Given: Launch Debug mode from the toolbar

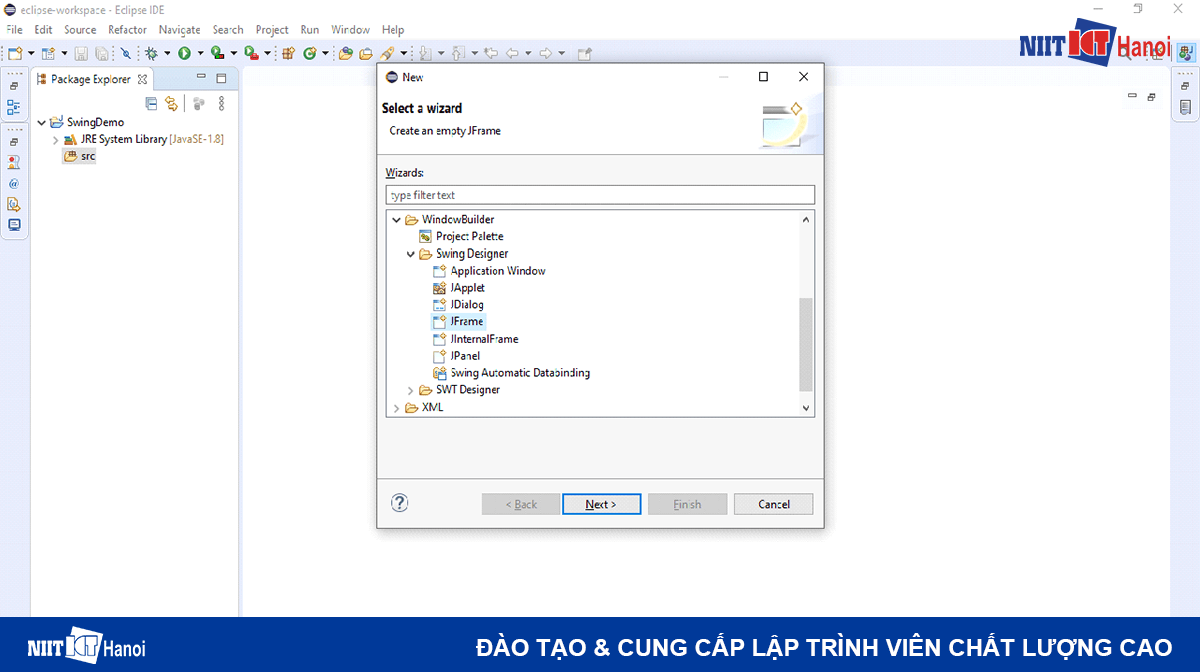Looking at the screenshot, I should pos(151,52).
